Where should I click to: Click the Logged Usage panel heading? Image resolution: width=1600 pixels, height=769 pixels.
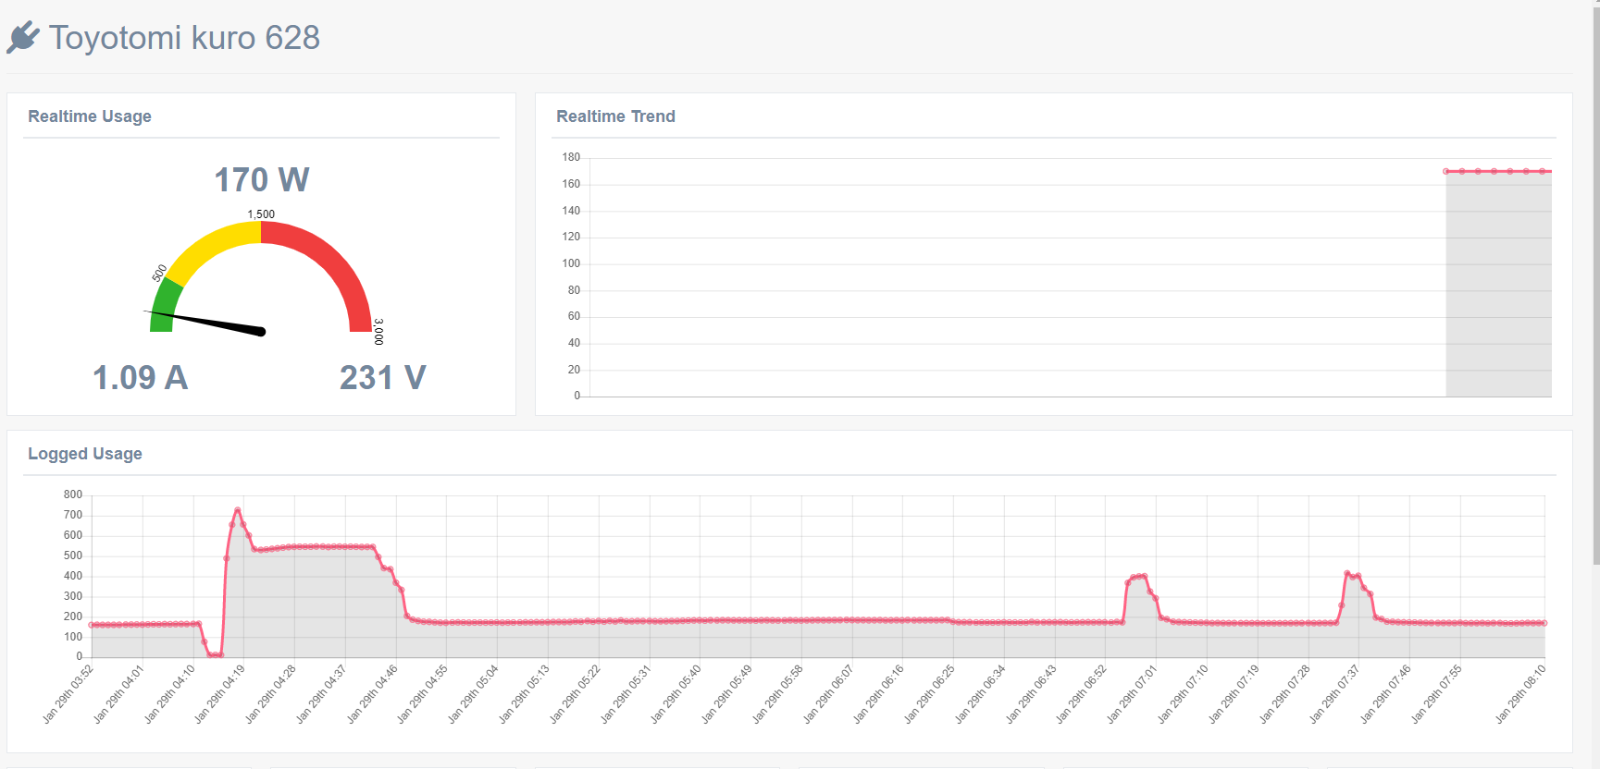point(85,453)
